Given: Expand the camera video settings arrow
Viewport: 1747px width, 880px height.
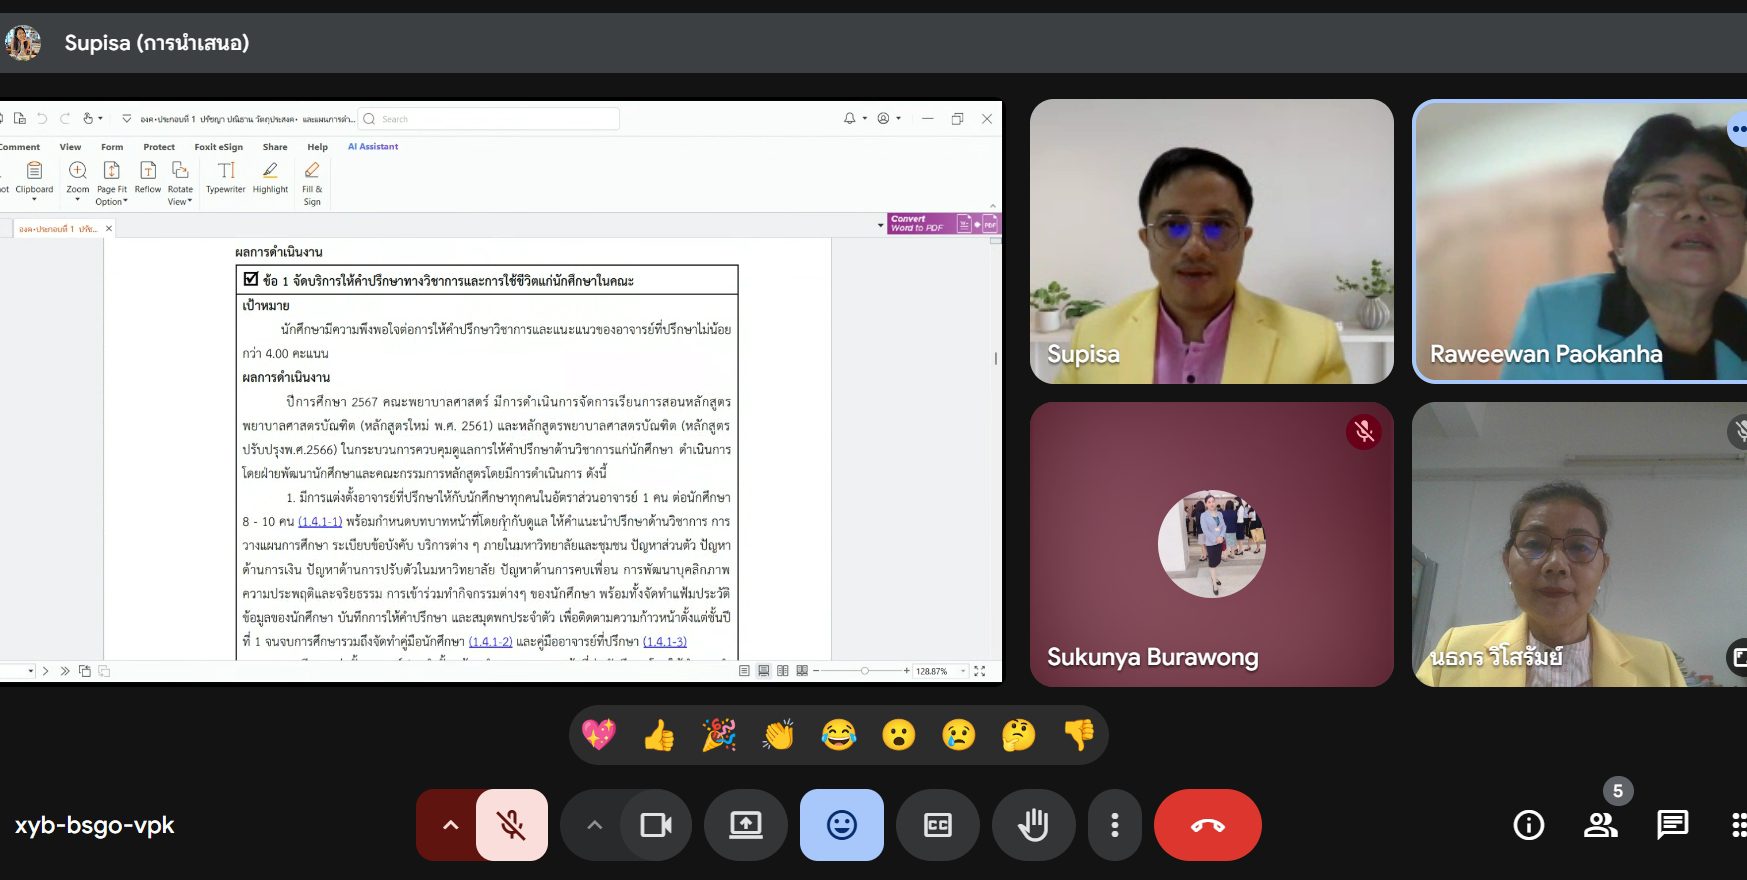Looking at the screenshot, I should 594,825.
